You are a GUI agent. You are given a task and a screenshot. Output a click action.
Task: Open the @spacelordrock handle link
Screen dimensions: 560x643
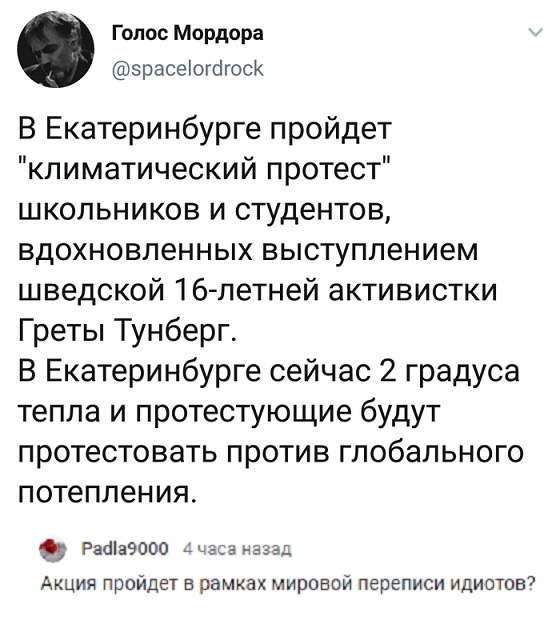tap(188, 68)
